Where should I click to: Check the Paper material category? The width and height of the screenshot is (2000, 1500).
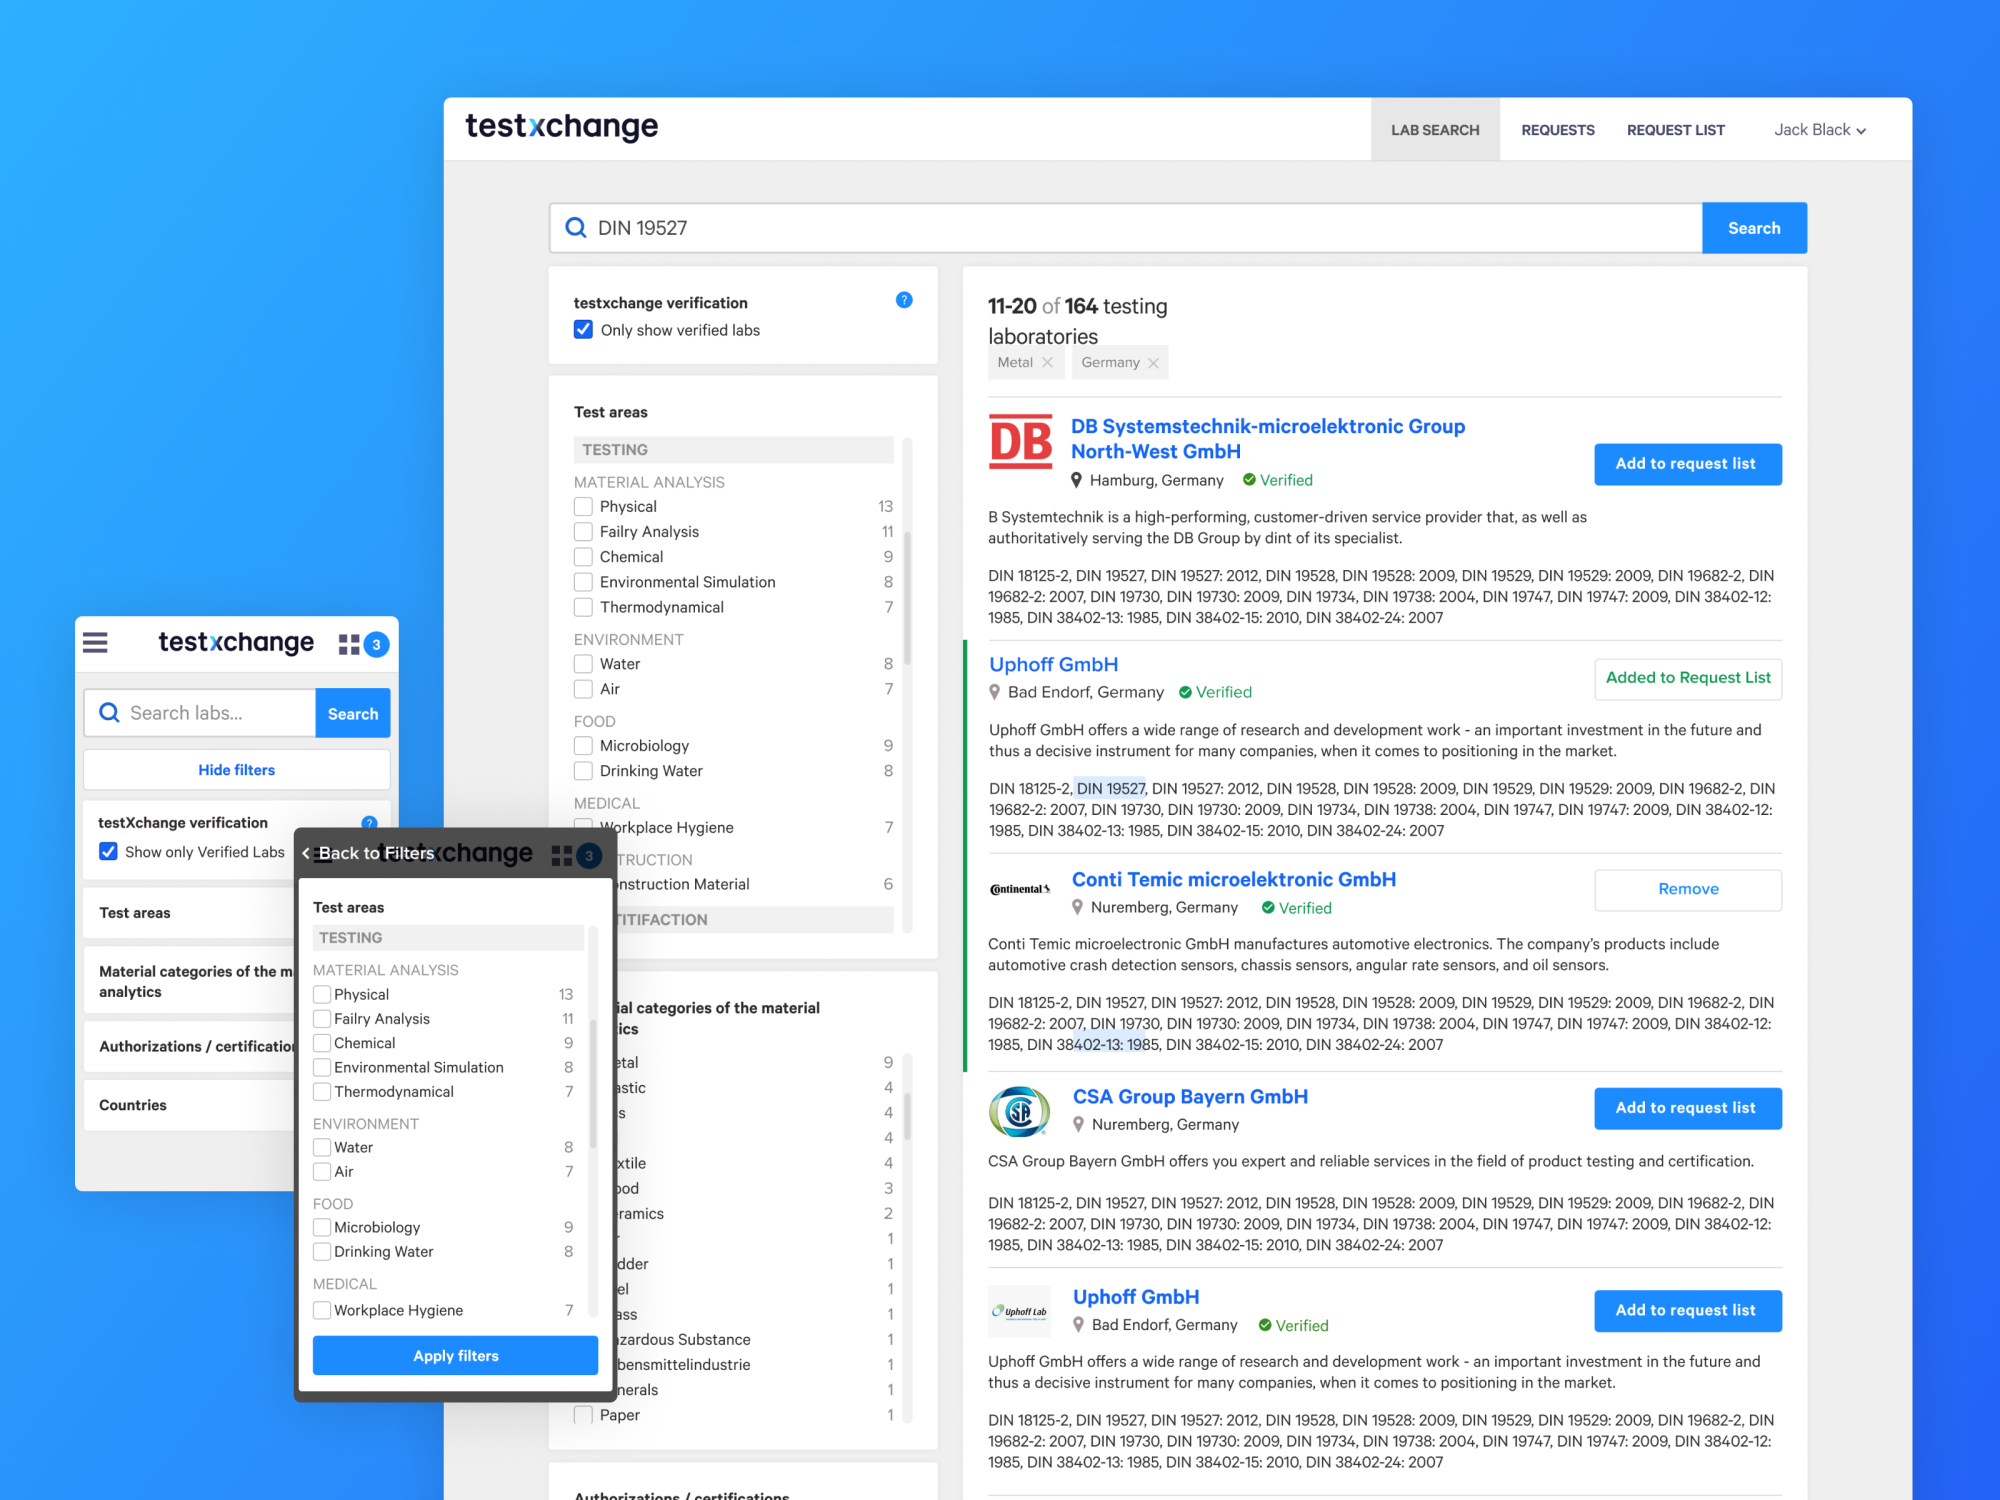(x=583, y=1415)
